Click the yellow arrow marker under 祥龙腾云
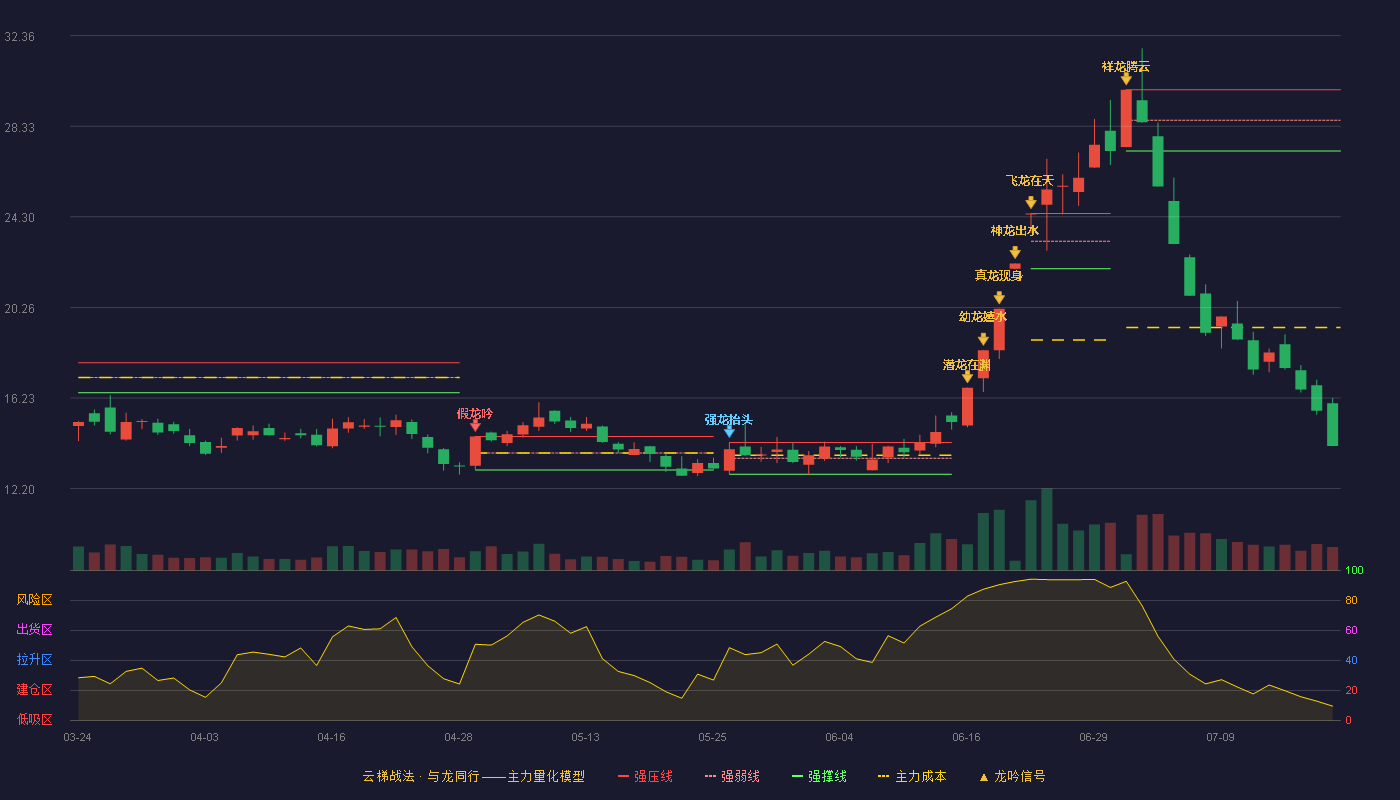Viewport: 1400px width, 800px height. coord(1126,79)
